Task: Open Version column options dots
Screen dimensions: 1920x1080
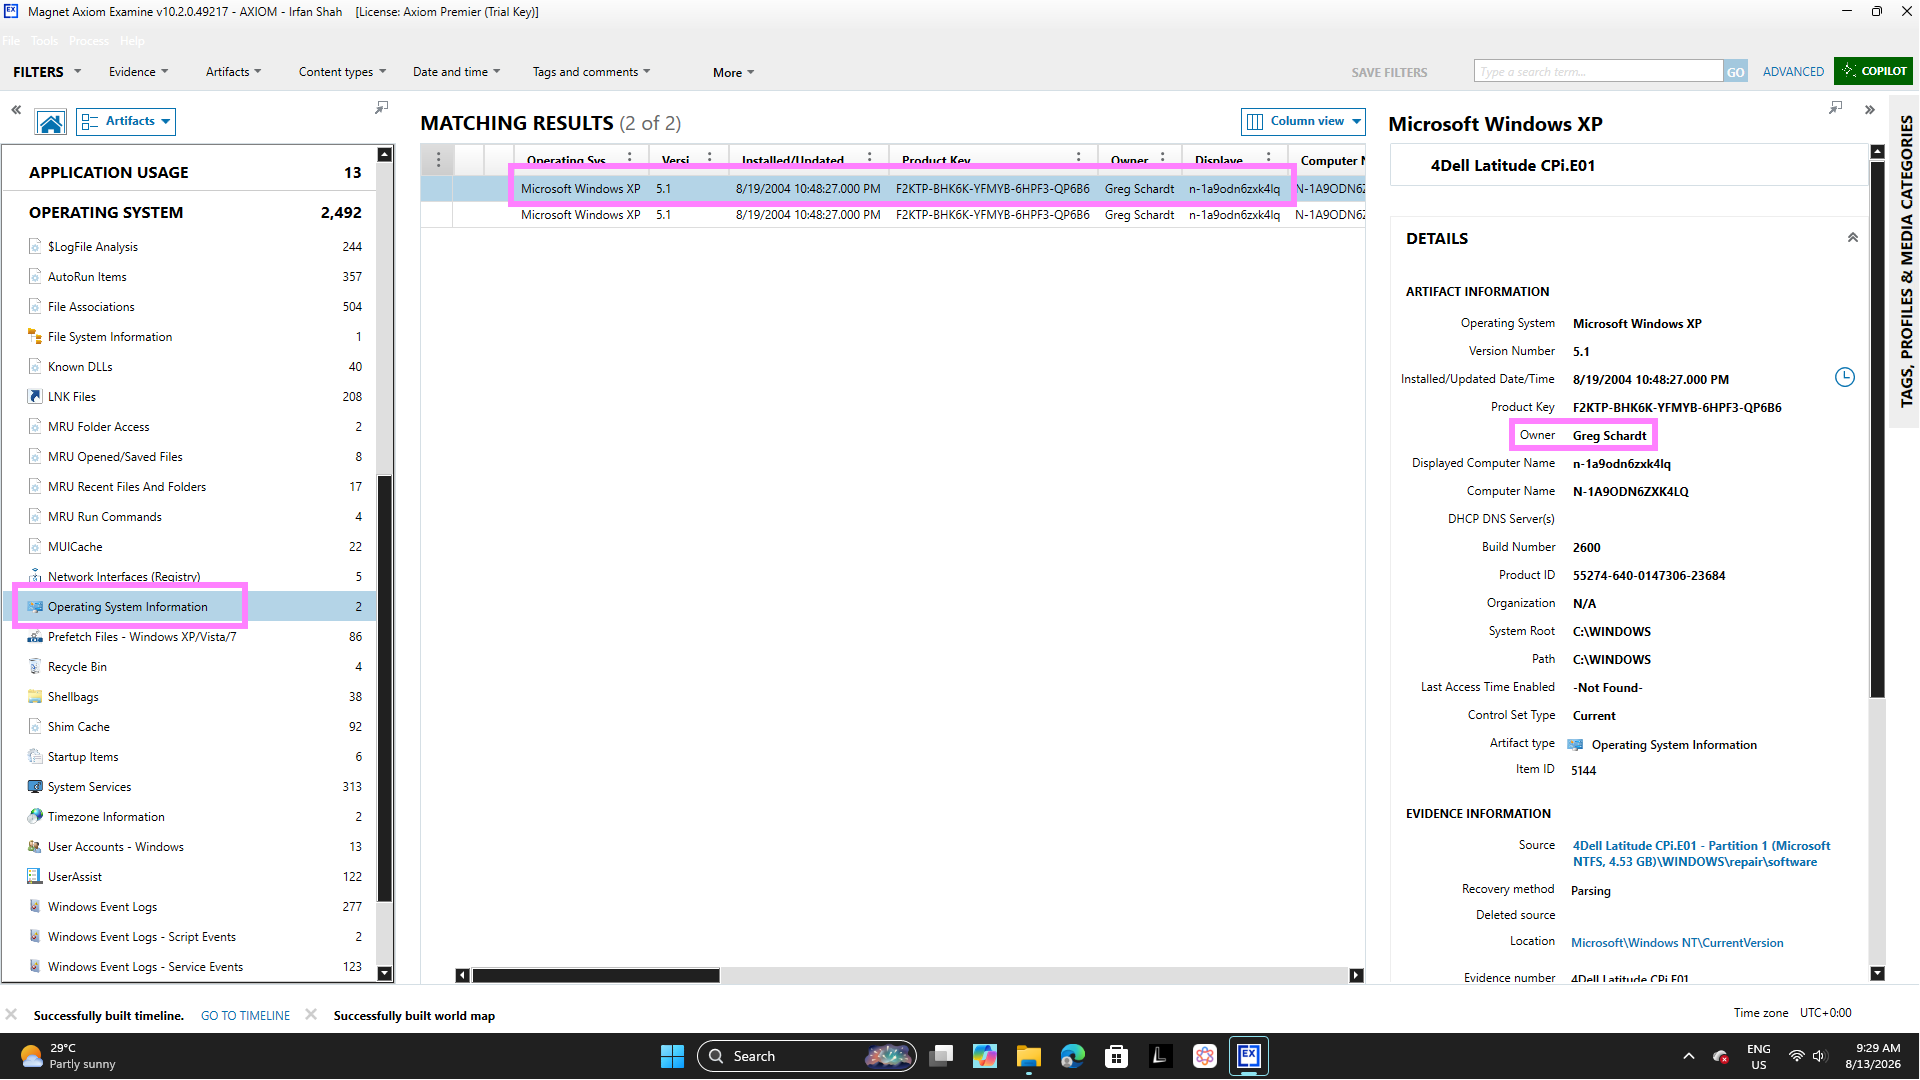Action: point(710,158)
